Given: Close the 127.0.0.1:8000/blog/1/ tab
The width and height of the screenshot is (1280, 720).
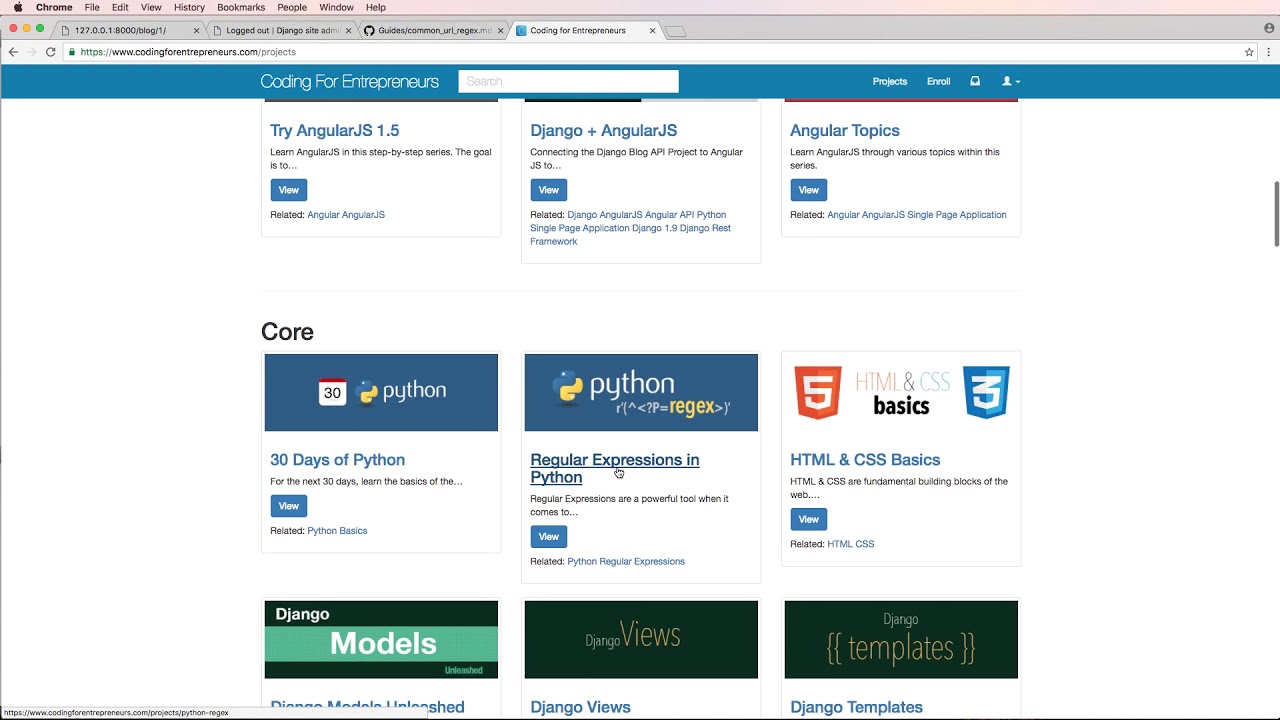Looking at the screenshot, I should click(x=196, y=31).
